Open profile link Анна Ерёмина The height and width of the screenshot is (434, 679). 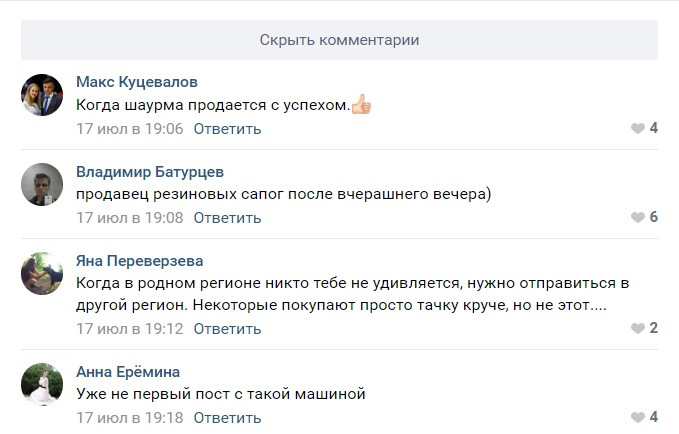point(128,372)
